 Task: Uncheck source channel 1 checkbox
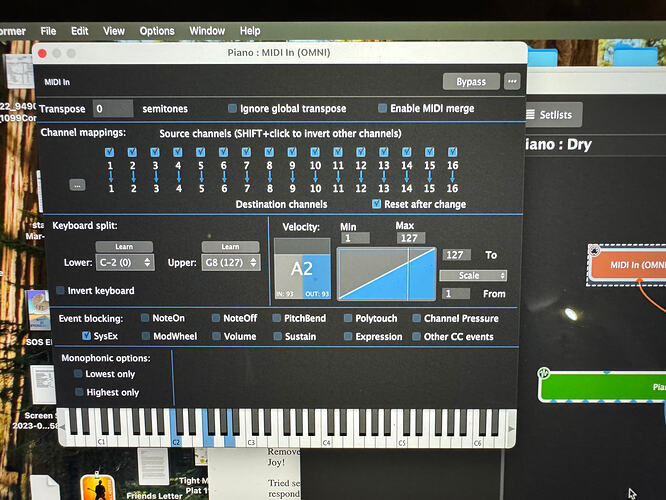(109, 152)
